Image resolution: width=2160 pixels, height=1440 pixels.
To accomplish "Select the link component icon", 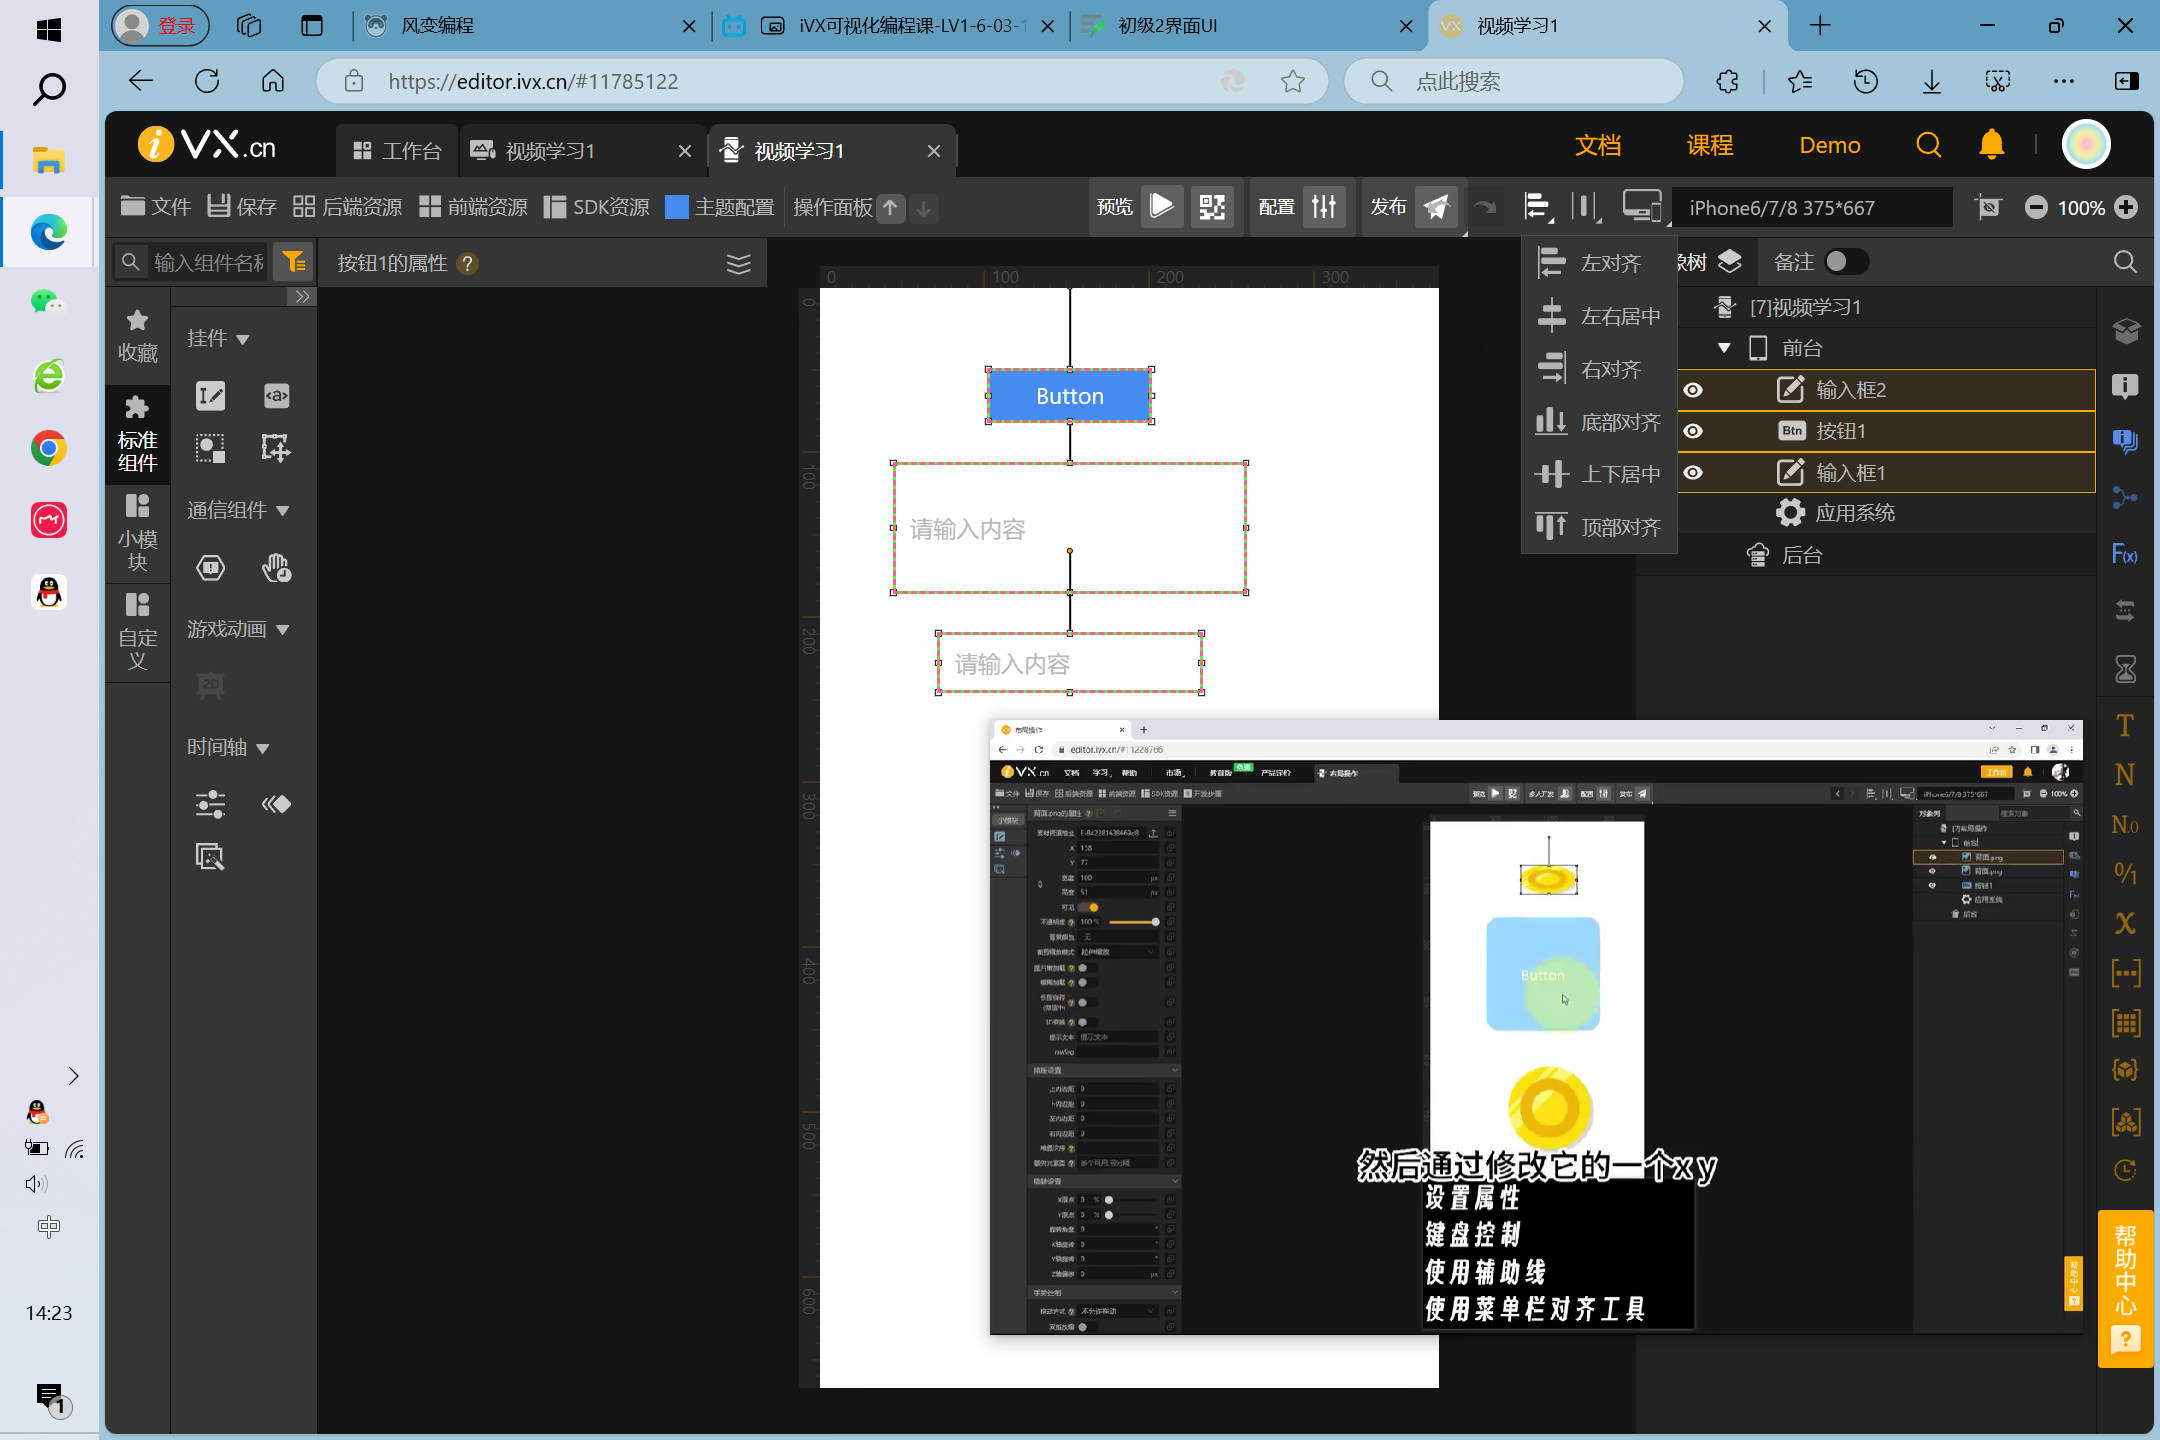I will point(276,396).
